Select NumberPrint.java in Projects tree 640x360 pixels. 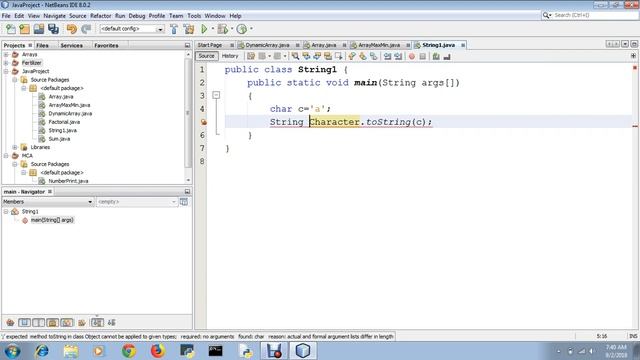pyautogui.click(x=68, y=181)
